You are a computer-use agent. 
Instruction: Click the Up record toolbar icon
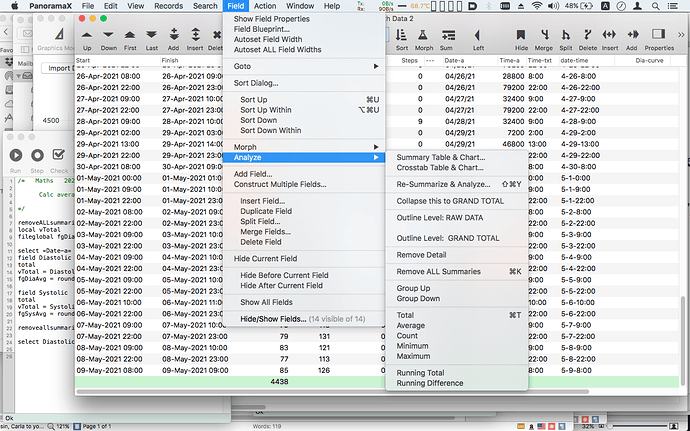87,35
